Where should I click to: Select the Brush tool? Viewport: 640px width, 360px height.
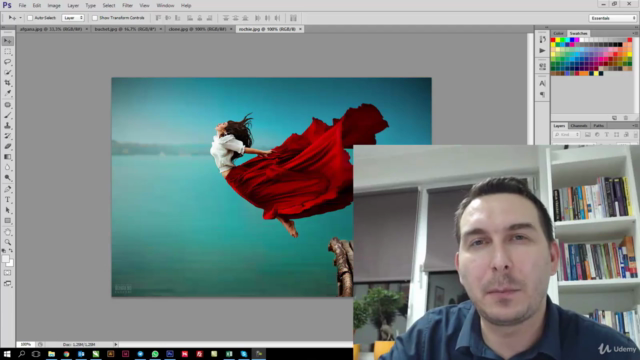pyautogui.click(x=8, y=116)
